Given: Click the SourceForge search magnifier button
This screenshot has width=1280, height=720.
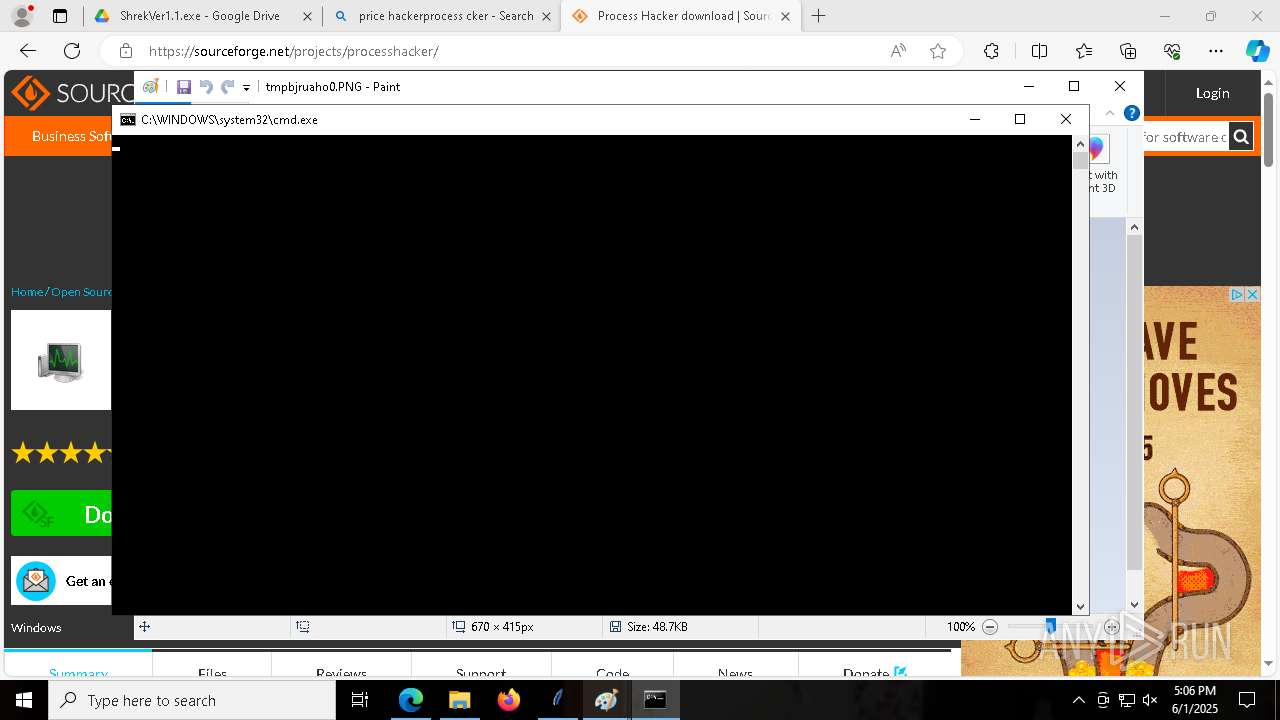Looking at the screenshot, I should pos(1241,137).
